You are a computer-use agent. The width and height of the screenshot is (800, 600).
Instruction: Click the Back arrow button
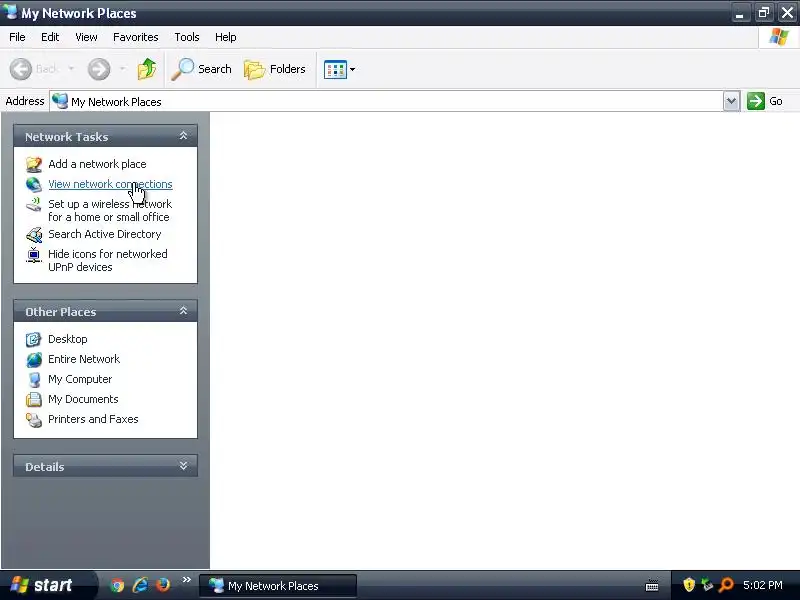point(21,69)
